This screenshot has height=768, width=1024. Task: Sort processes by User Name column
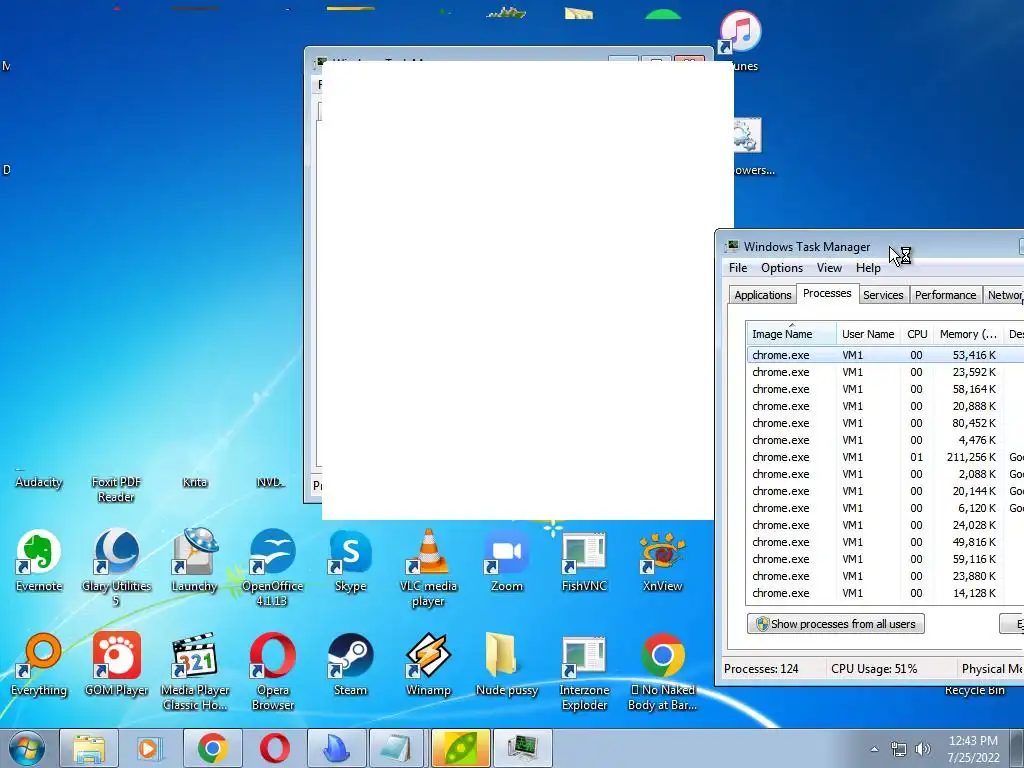coord(868,334)
